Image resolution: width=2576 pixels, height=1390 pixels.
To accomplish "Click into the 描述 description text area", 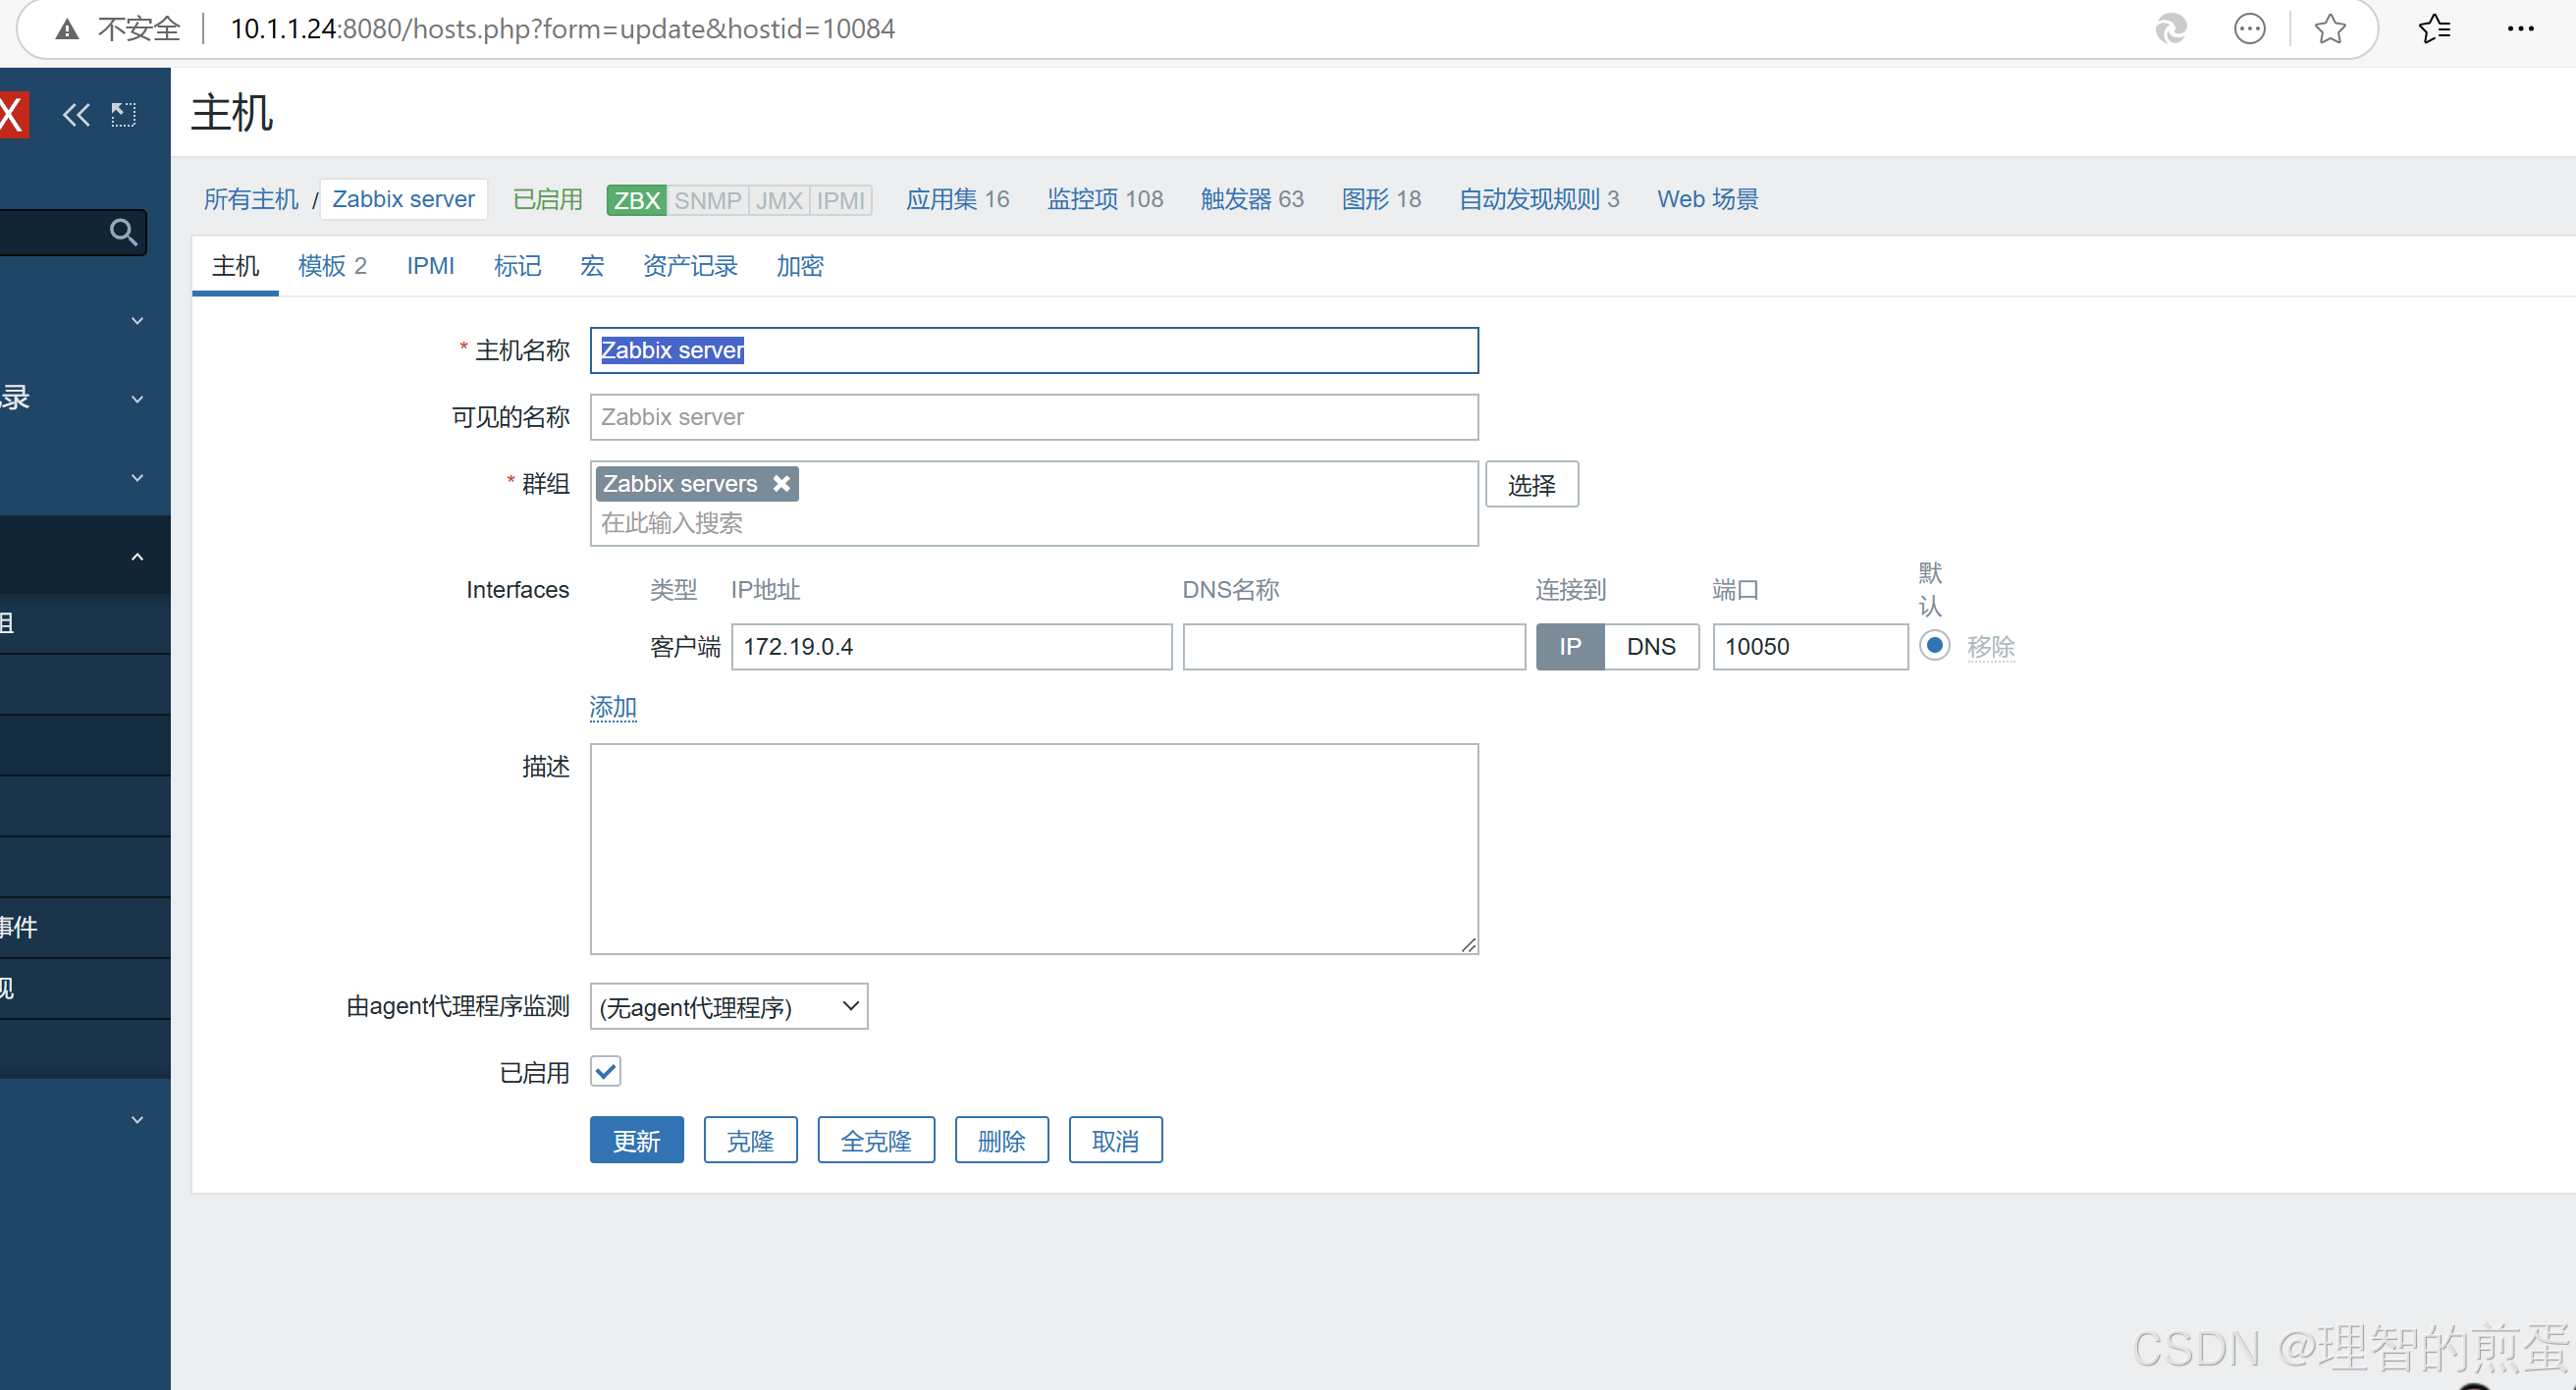I will (x=1033, y=848).
